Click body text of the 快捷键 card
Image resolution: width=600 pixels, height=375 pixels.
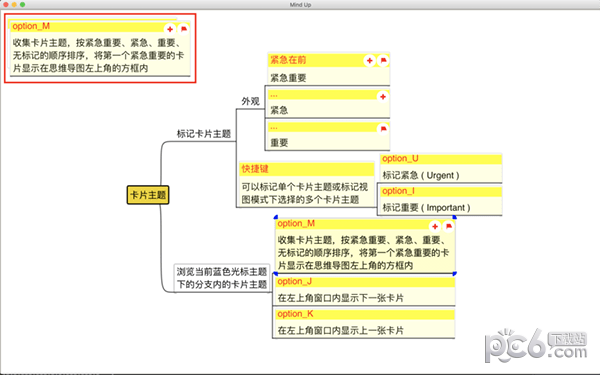click(305, 193)
